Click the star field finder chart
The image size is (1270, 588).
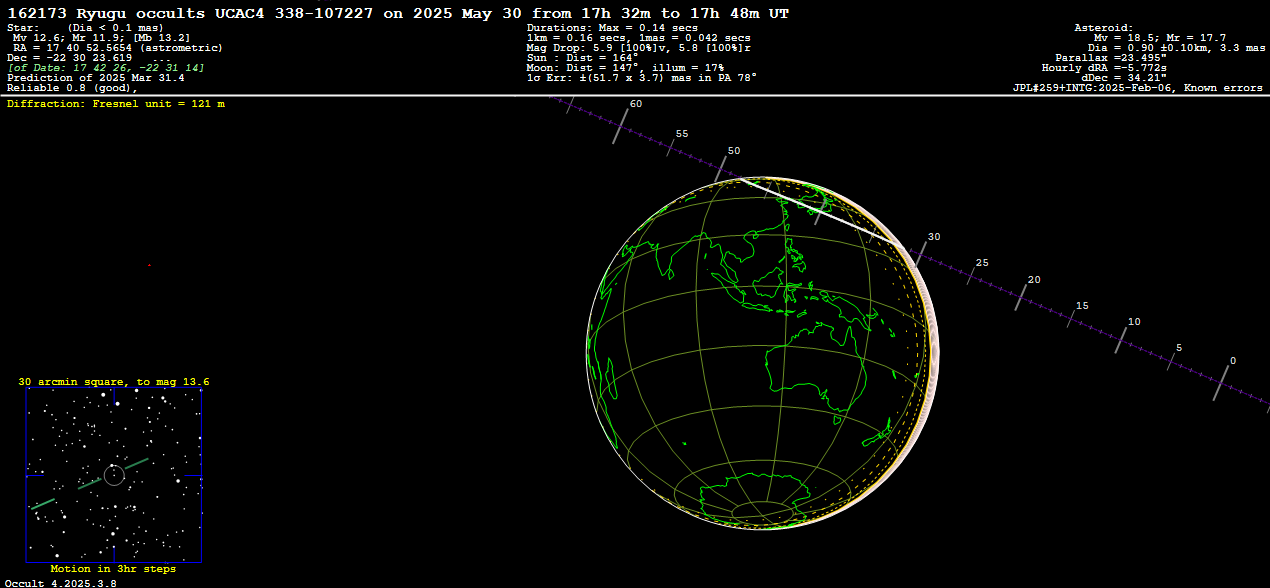coord(114,475)
